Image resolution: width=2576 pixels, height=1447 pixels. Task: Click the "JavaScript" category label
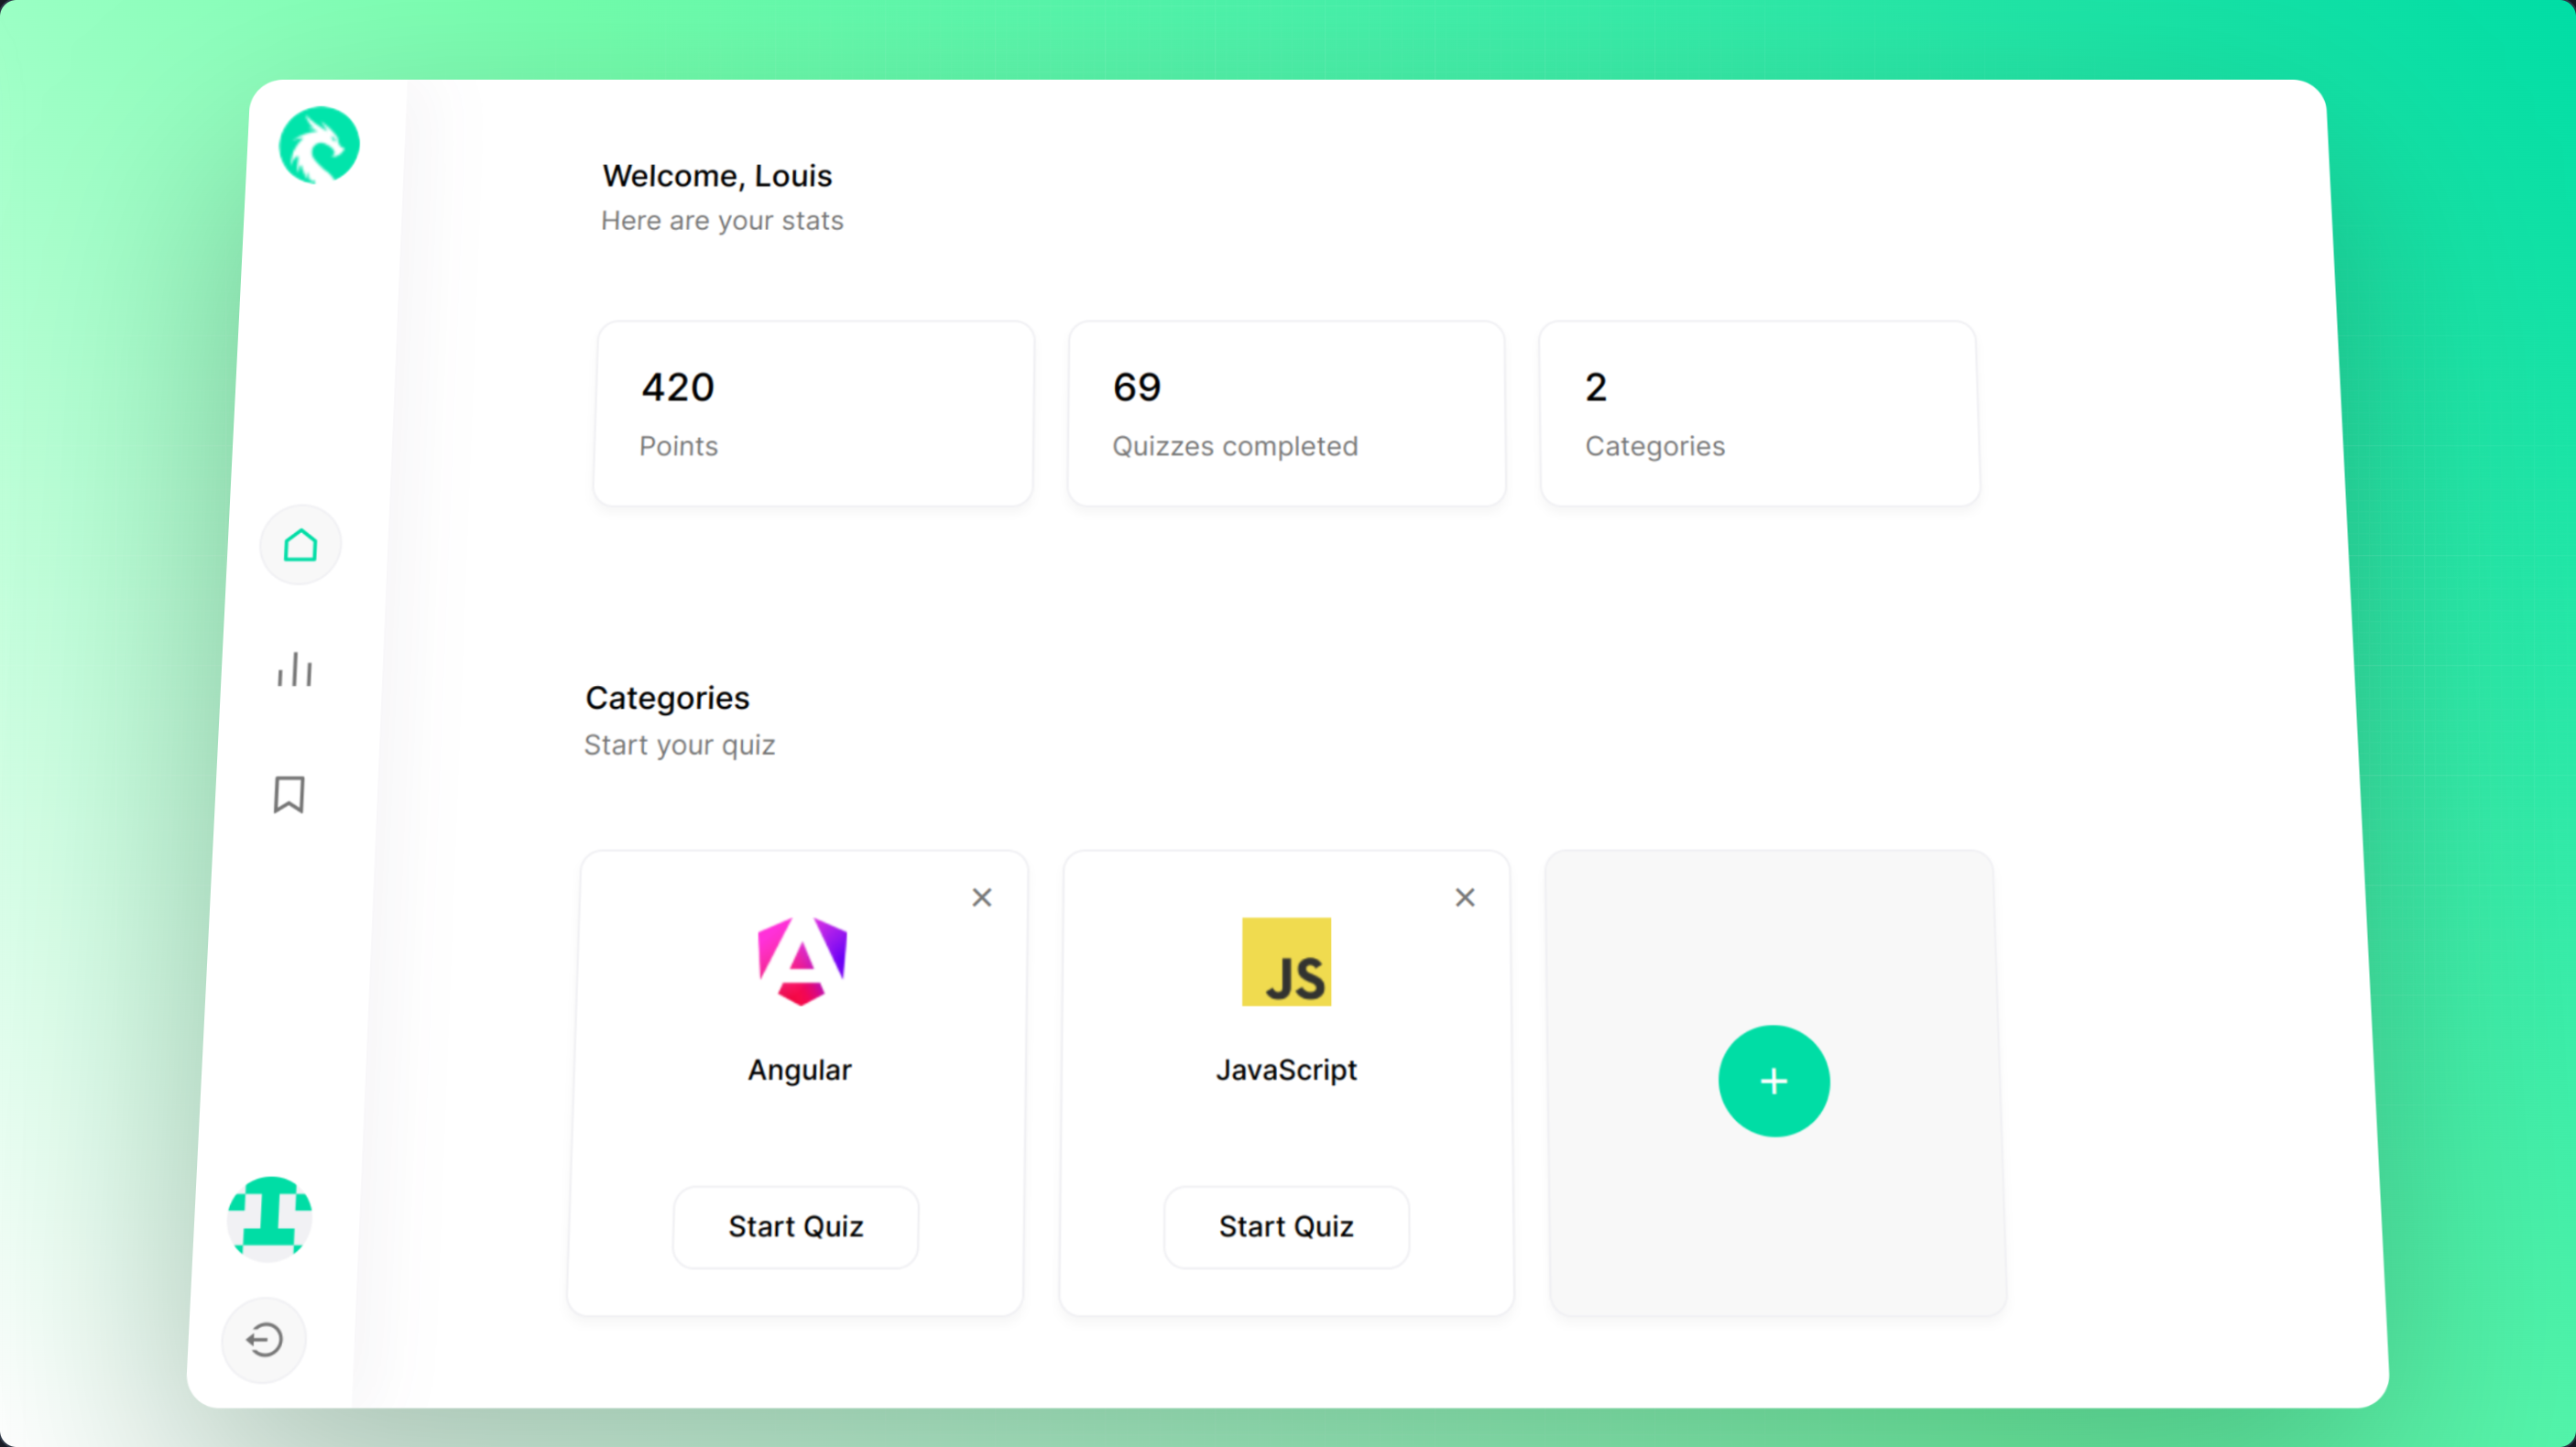pyautogui.click(x=1286, y=1069)
